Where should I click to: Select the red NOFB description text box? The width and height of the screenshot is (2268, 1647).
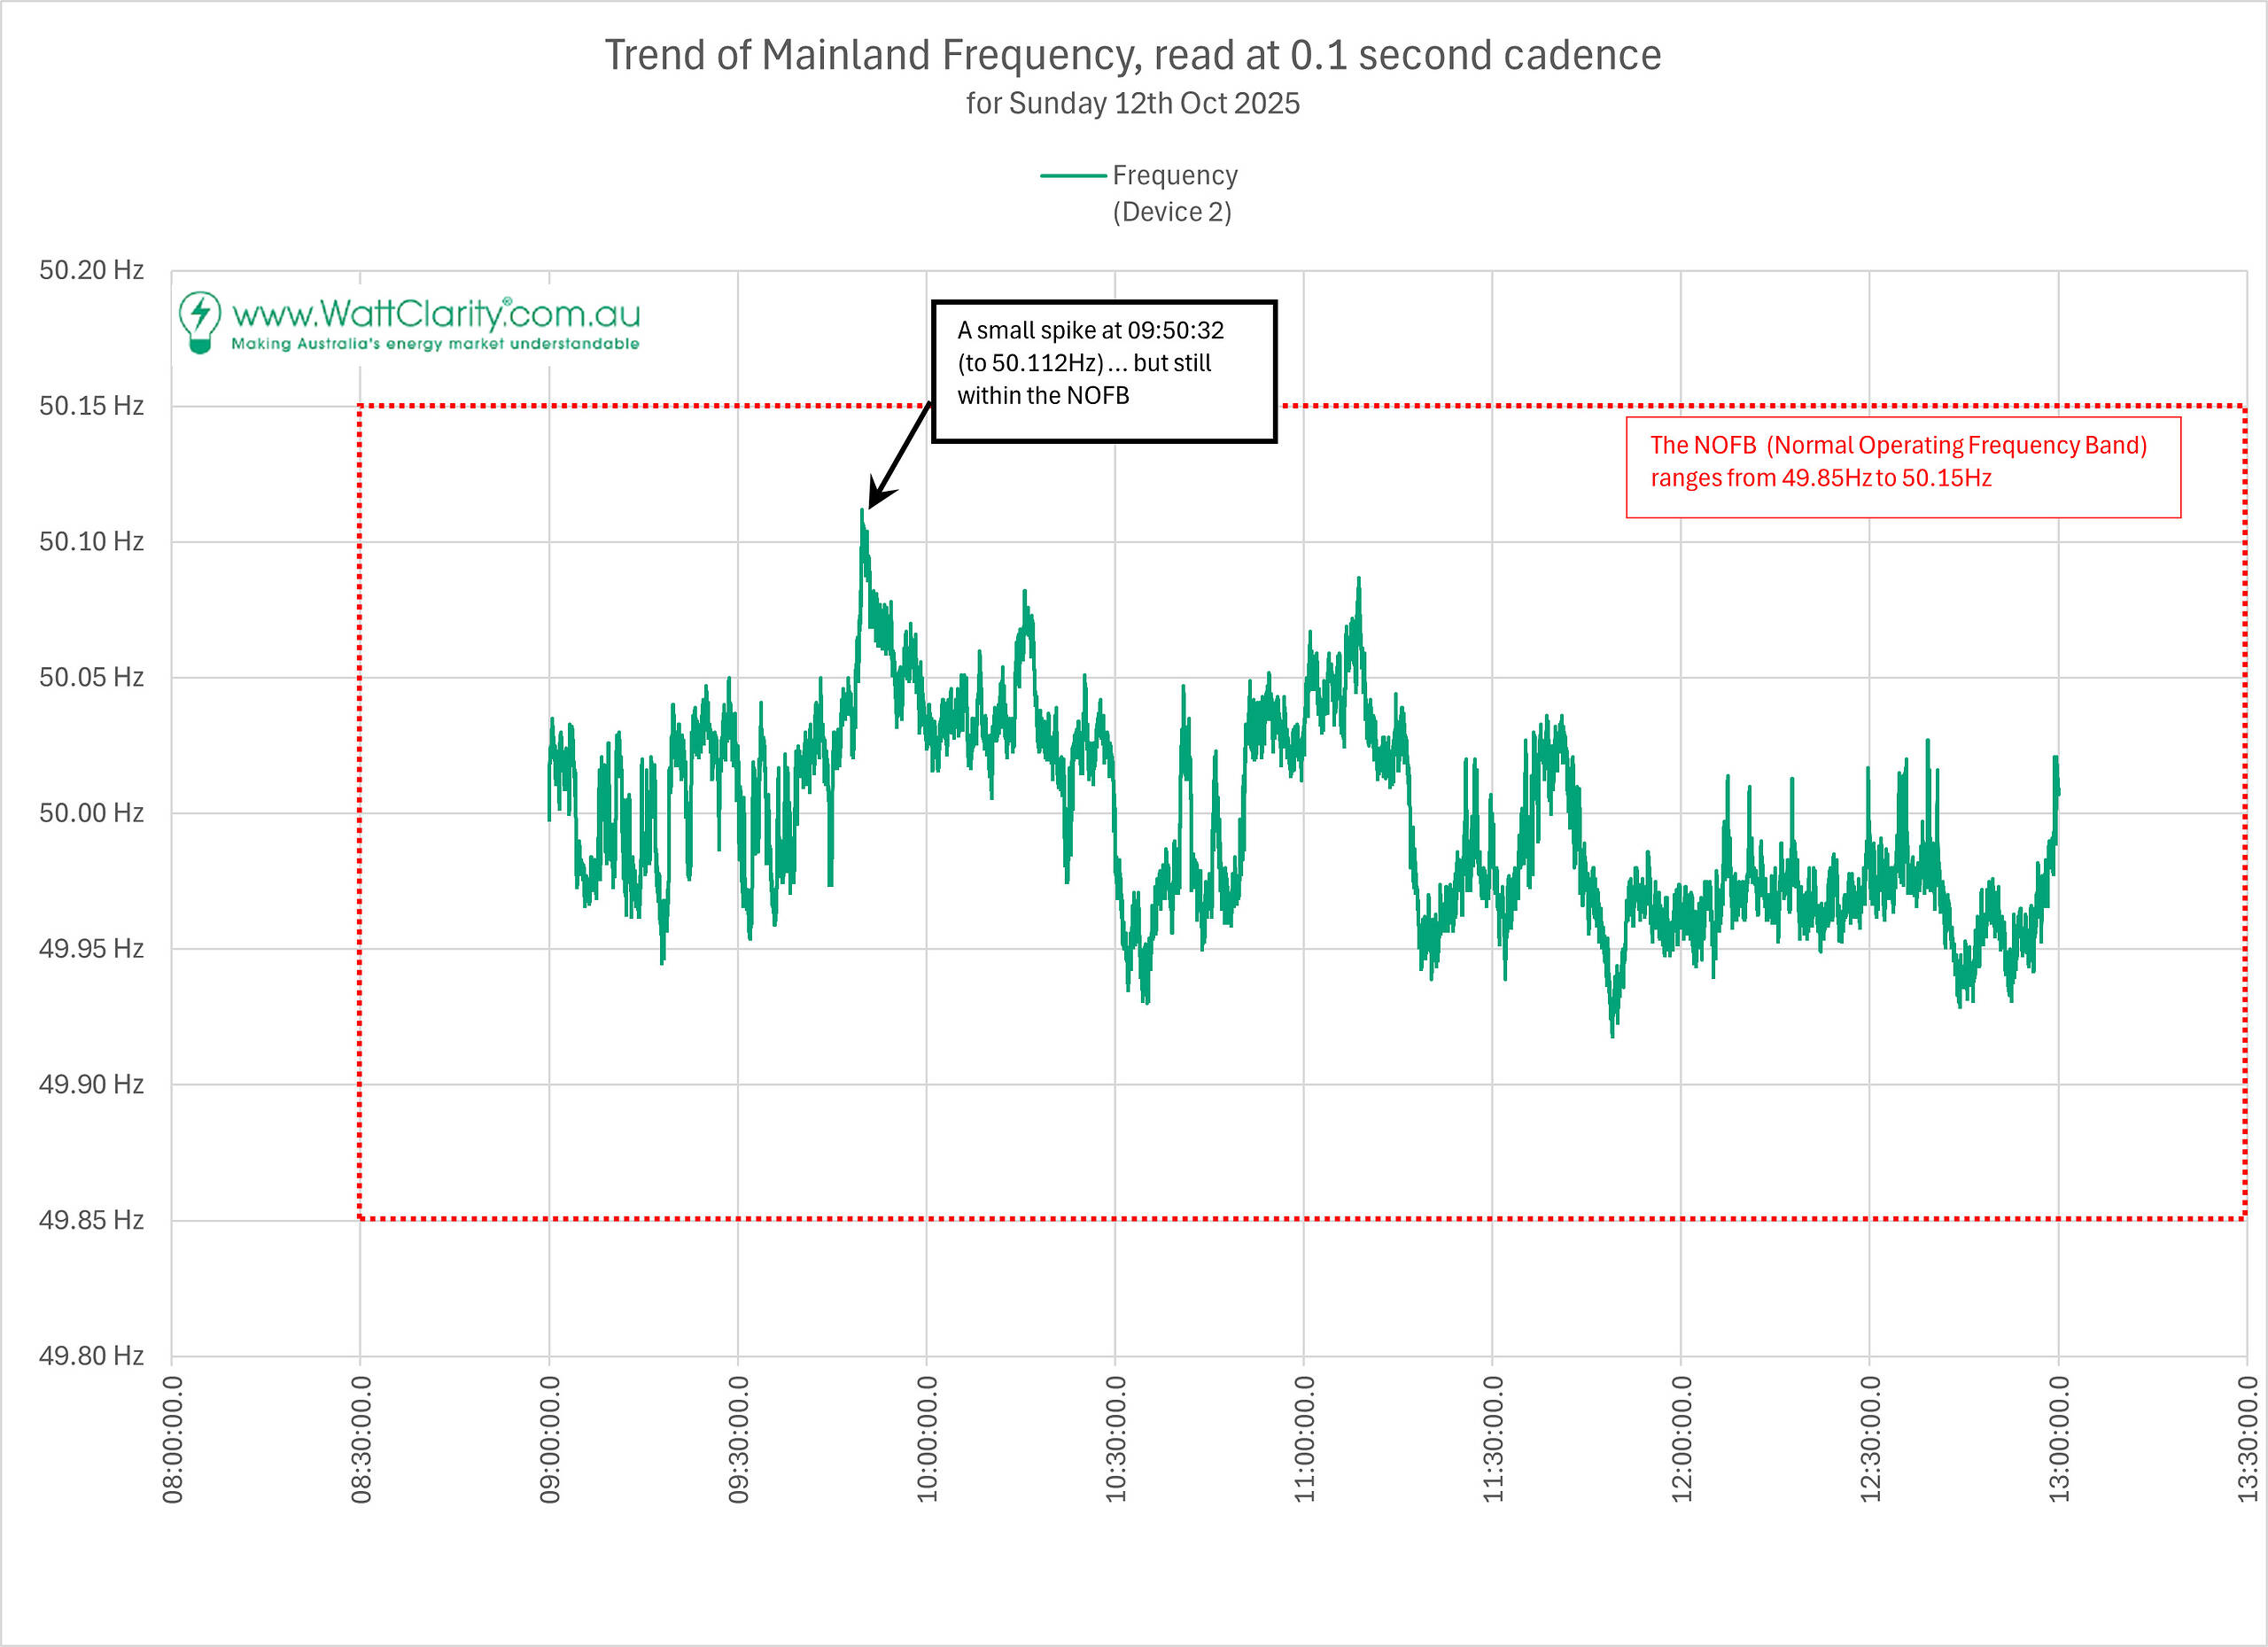click(1902, 467)
